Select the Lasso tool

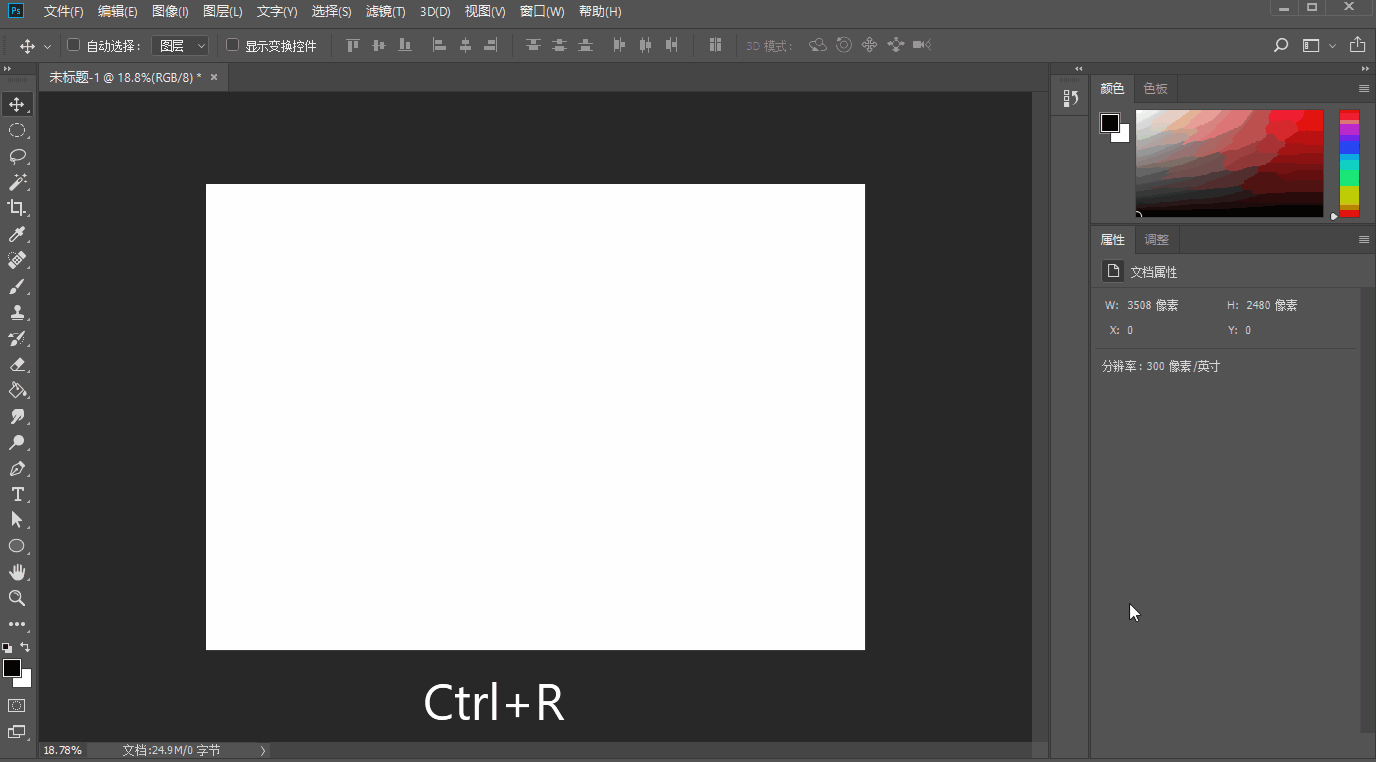click(16, 156)
